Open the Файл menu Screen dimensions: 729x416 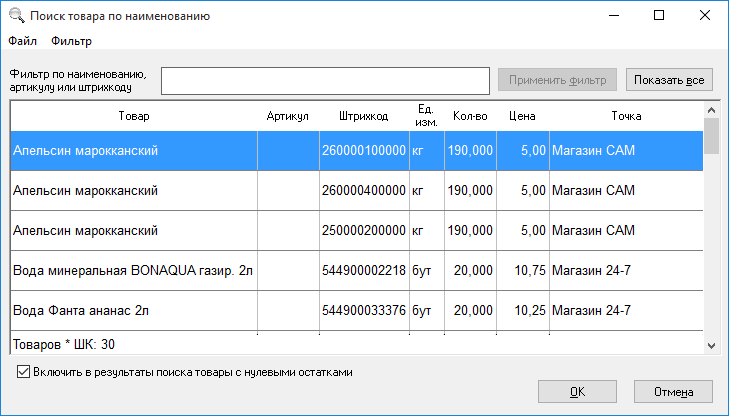pos(22,41)
